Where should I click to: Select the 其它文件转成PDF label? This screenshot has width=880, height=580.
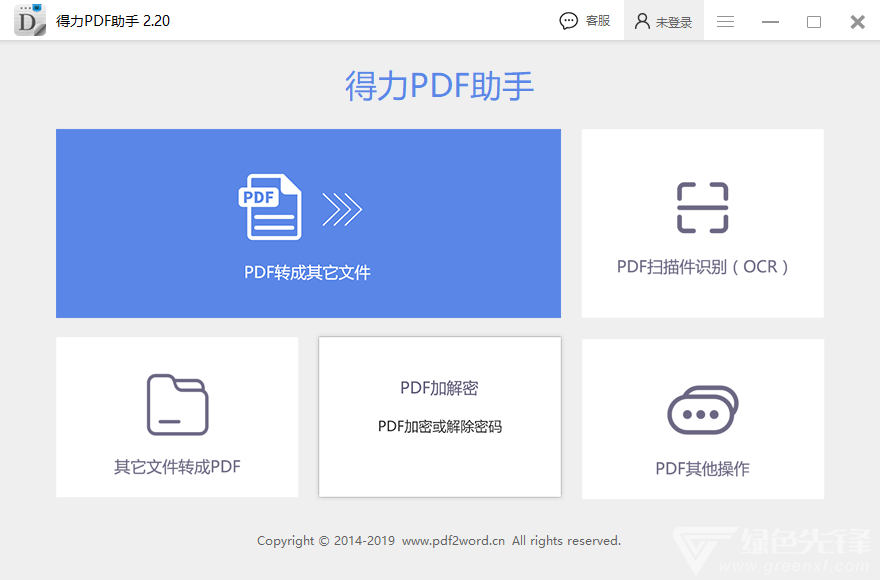click(177, 467)
